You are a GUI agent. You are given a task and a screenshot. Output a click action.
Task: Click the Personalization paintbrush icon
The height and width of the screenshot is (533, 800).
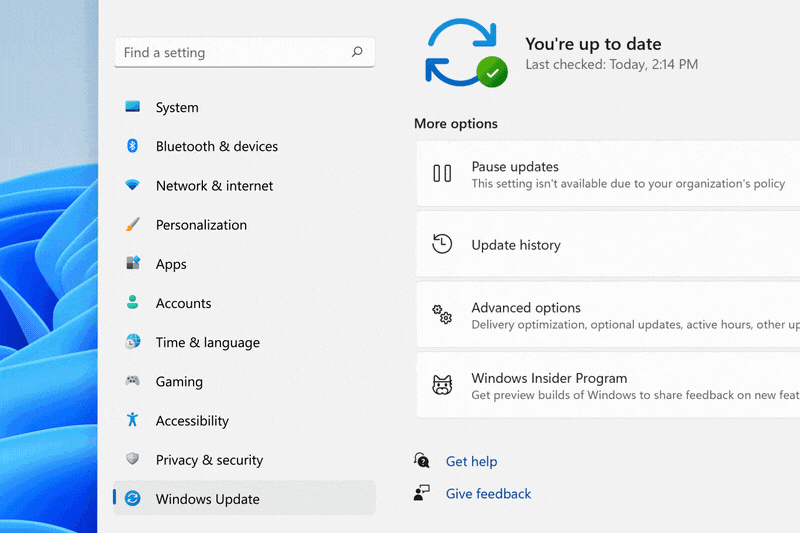click(x=132, y=225)
